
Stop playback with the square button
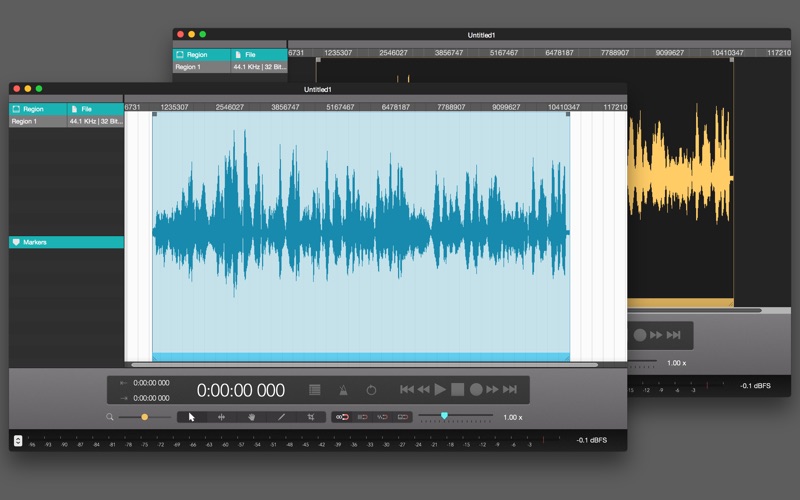[458, 390]
